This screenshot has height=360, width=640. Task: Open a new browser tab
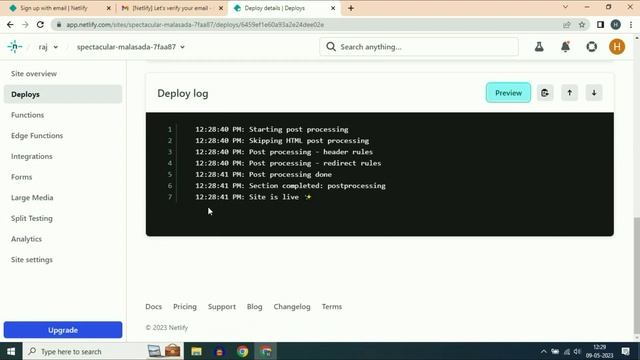coord(351,8)
